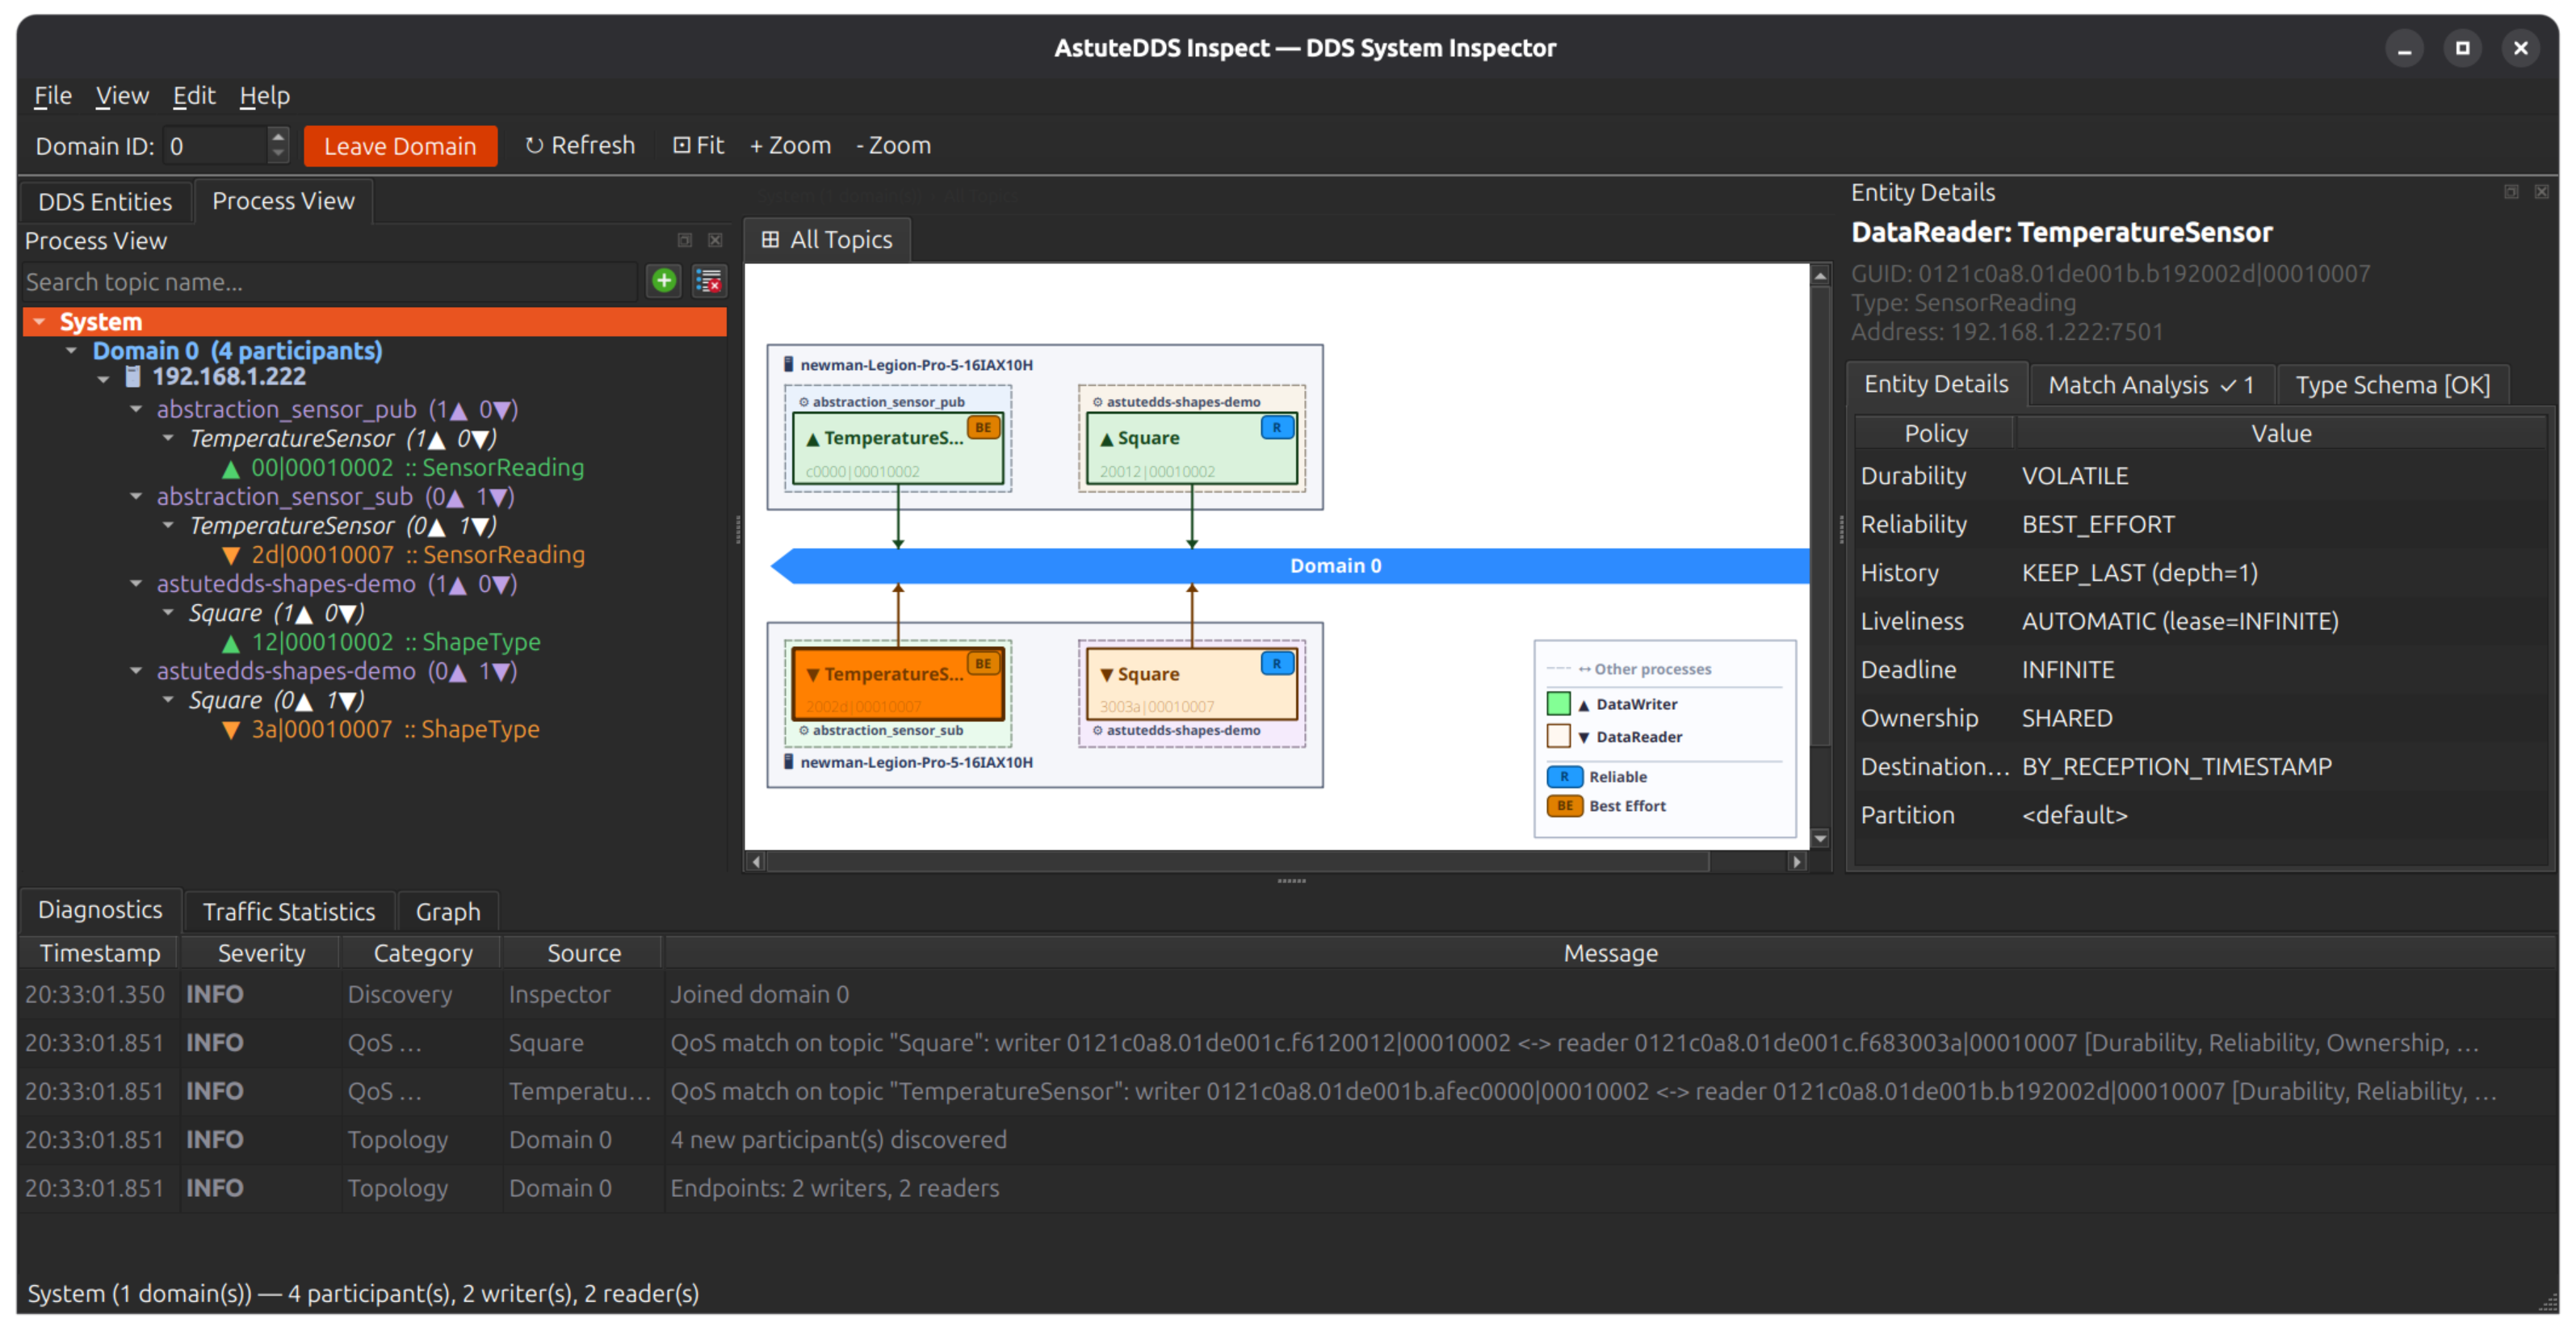Collapse Domain 0 (4 participants) node

(x=71, y=350)
